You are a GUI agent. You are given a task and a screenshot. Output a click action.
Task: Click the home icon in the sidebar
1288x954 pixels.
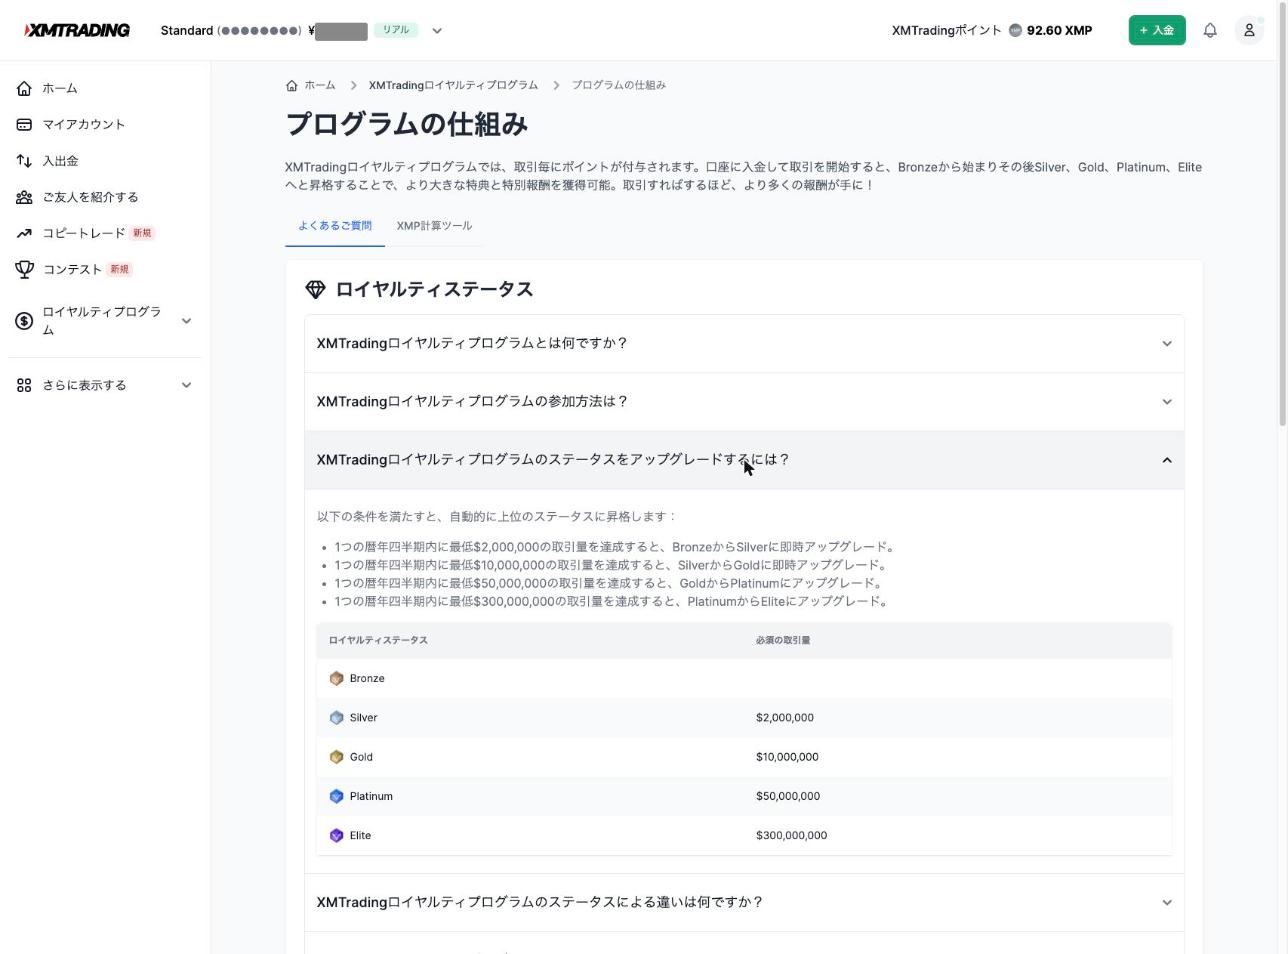pyautogui.click(x=24, y=88)
